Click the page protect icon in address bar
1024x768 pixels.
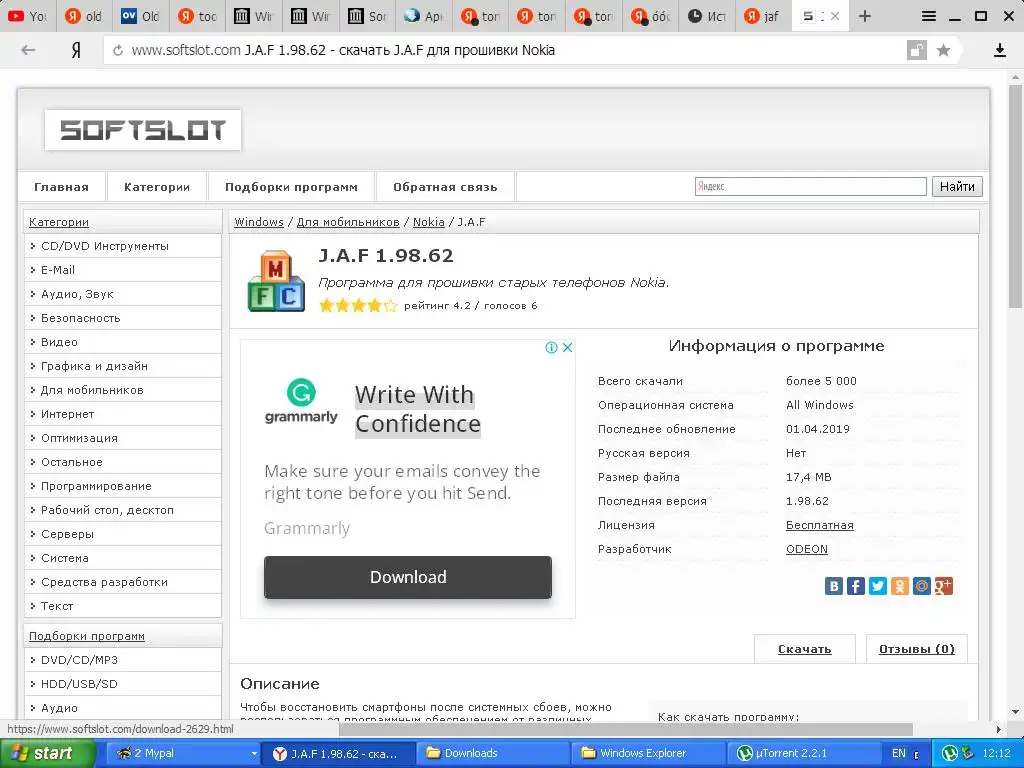[x=916, y=50]
